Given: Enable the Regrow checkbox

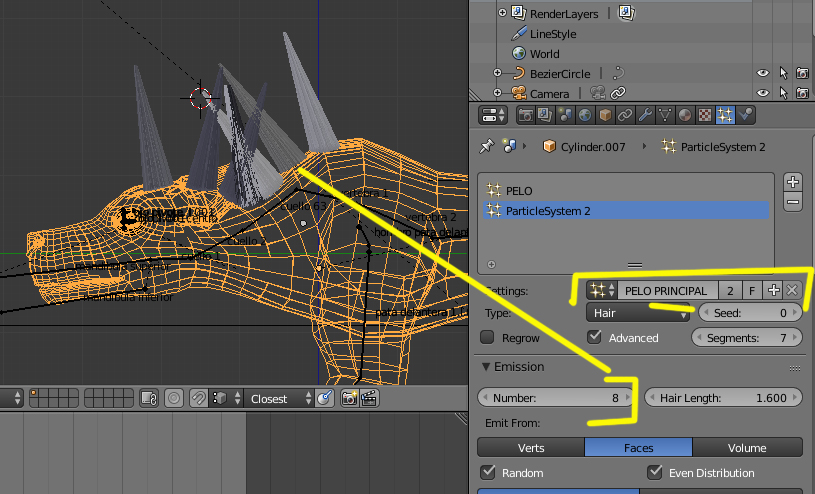Looking at the screenshot, I should pos(488,337).
